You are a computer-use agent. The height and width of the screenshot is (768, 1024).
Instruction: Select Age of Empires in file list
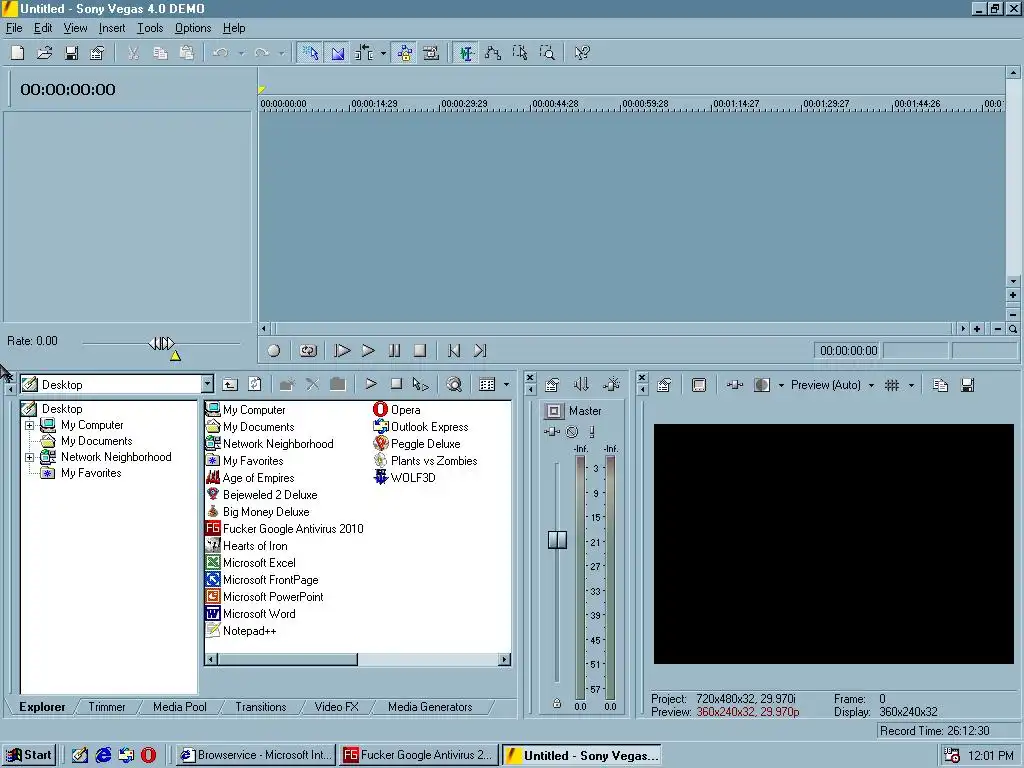pyautogui.click(x=258, y=478)
